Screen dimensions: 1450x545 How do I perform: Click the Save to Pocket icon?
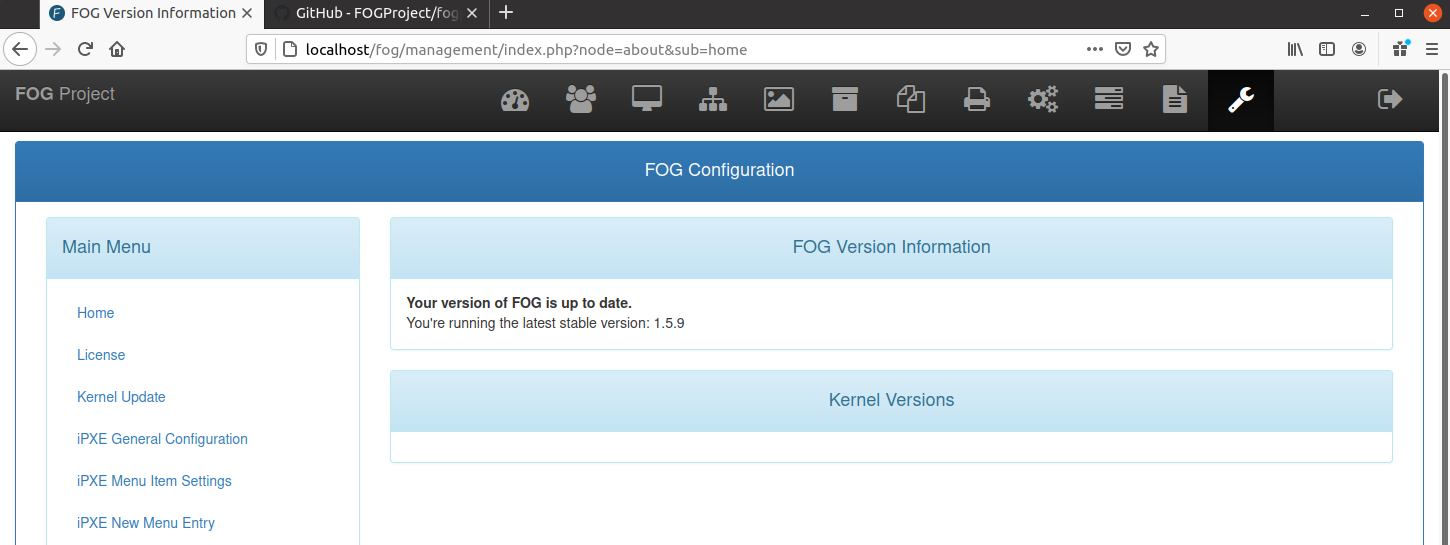tap(1123, 49)
